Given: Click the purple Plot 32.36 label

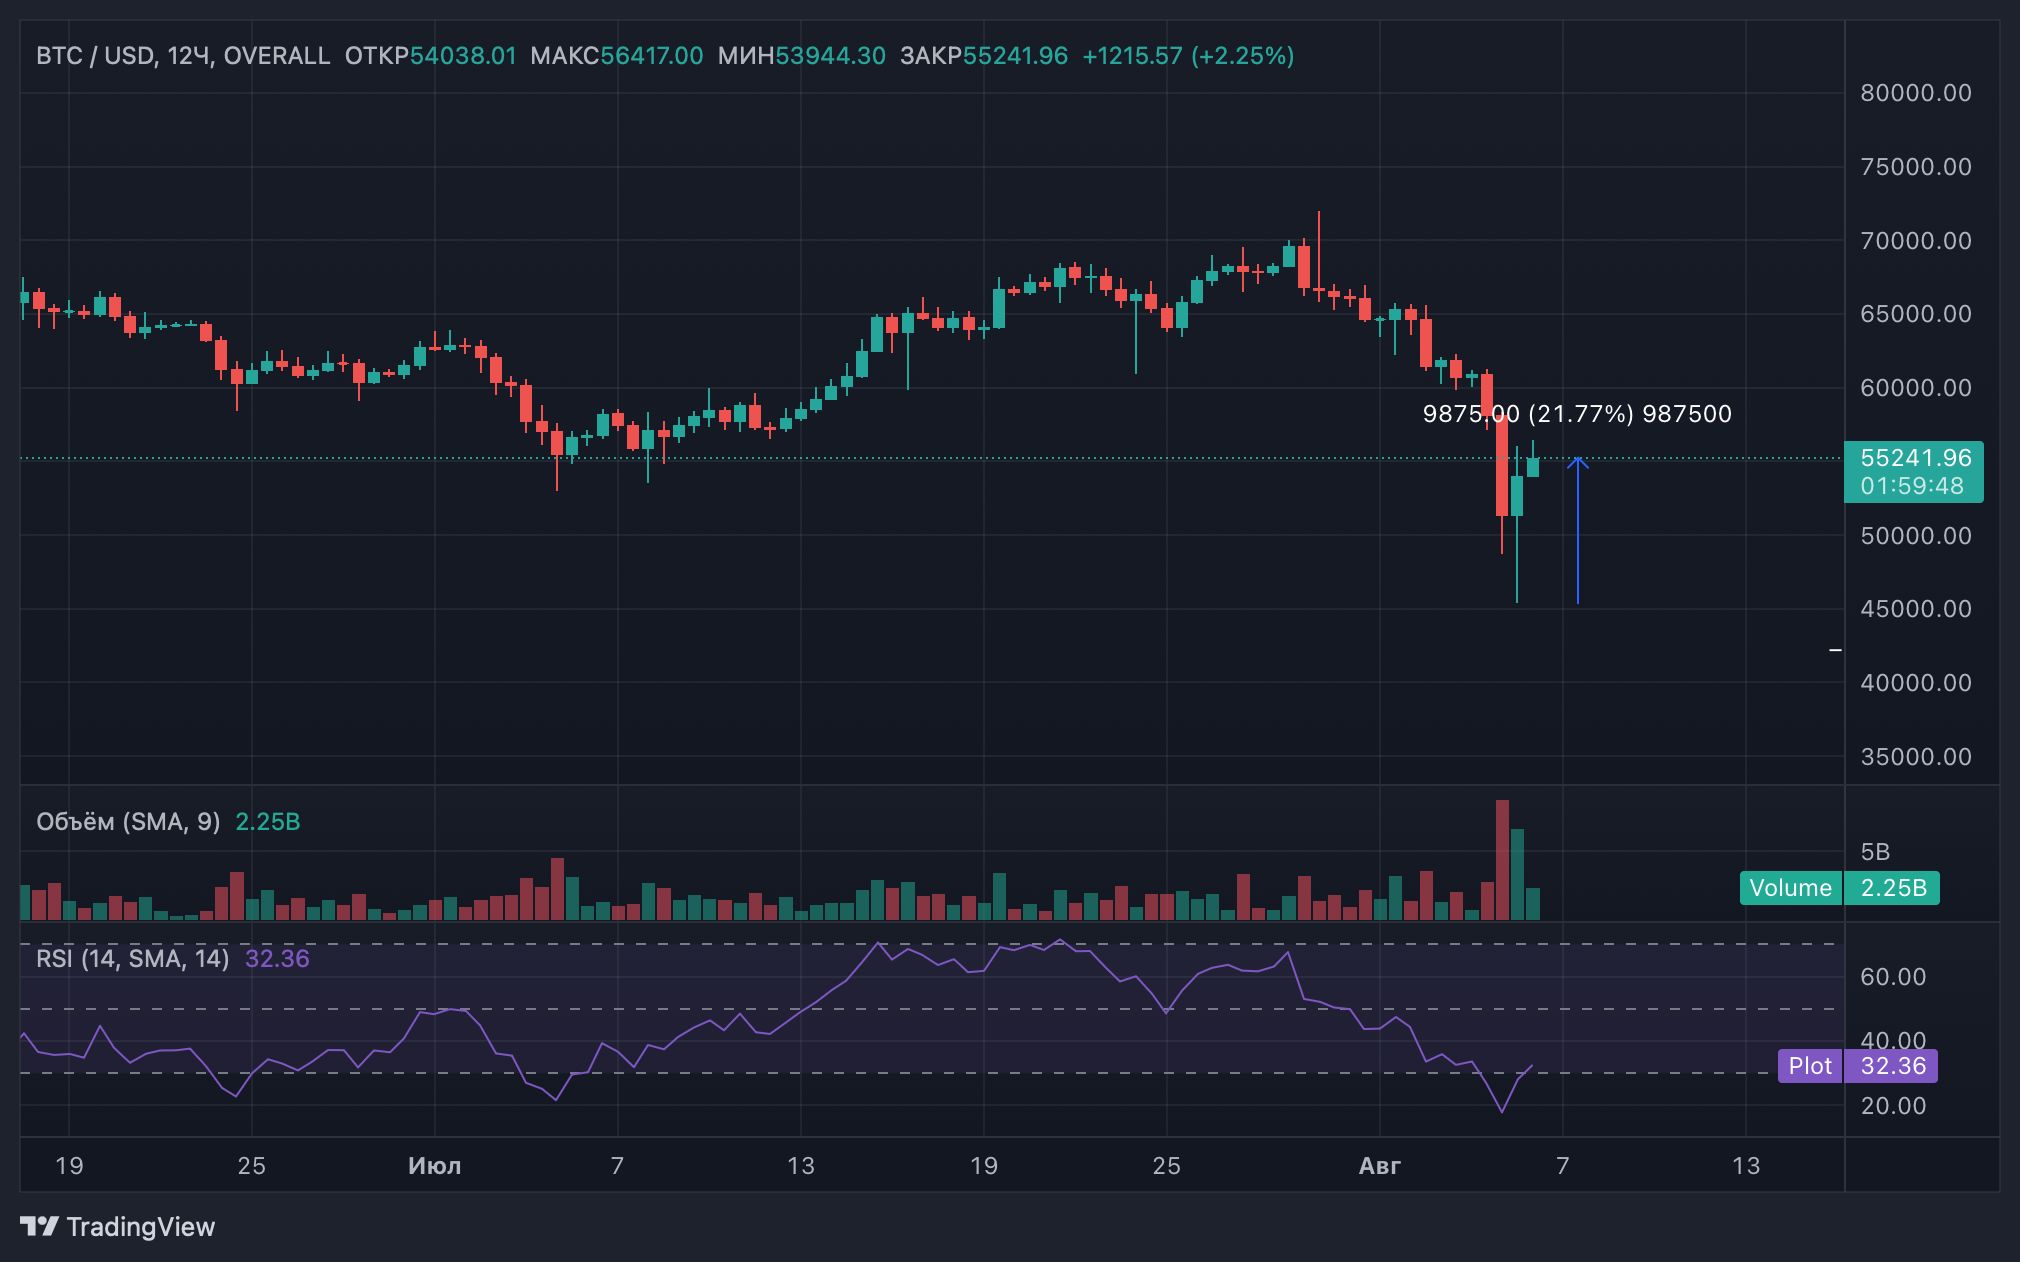Looking at the screenshot, I should (1857, 1066).
